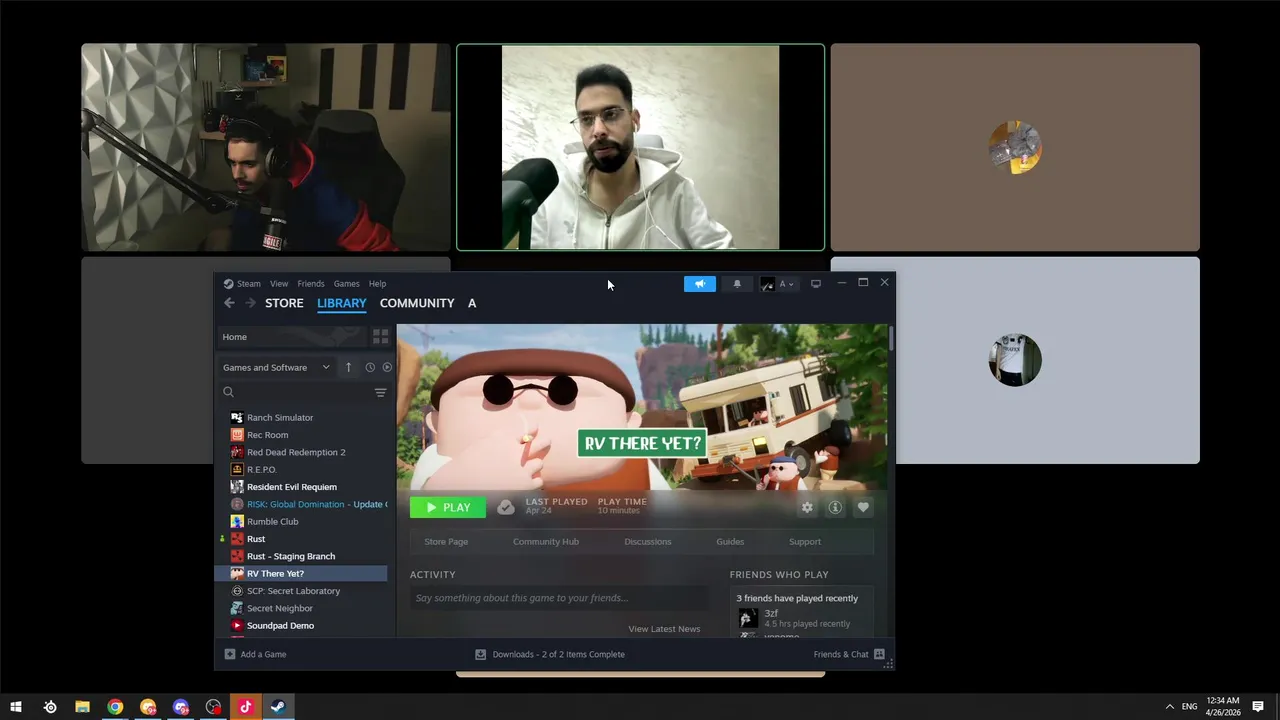Click the Rumble Club game icon

[237, 521]
